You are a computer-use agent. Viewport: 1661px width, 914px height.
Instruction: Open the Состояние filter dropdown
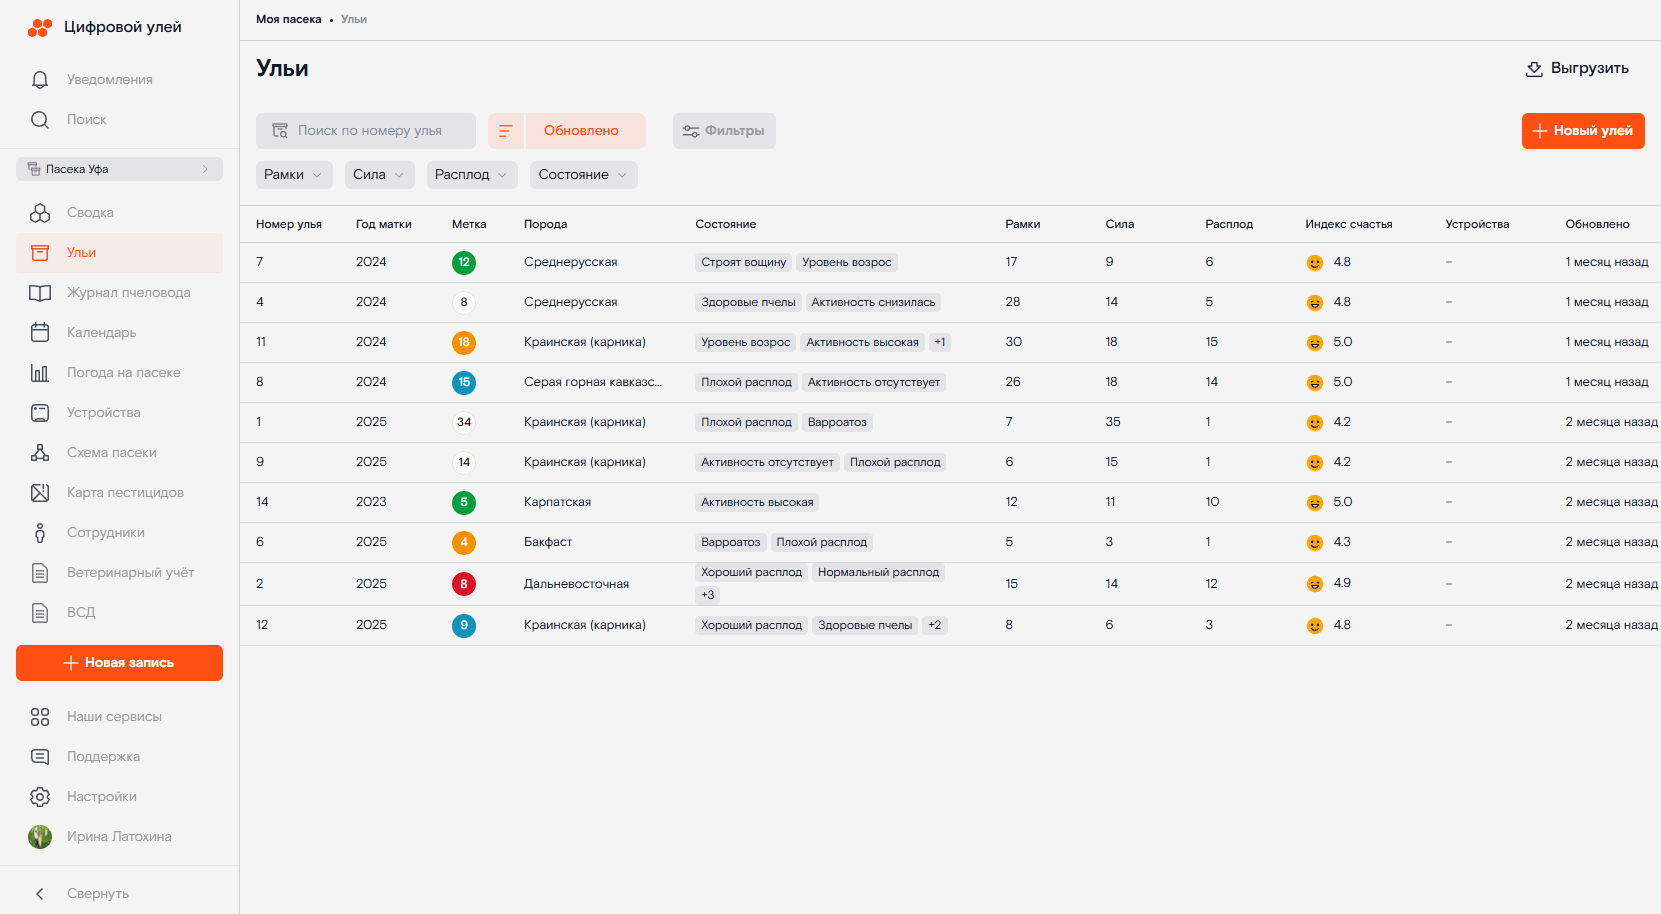click(x=583, y=175)
